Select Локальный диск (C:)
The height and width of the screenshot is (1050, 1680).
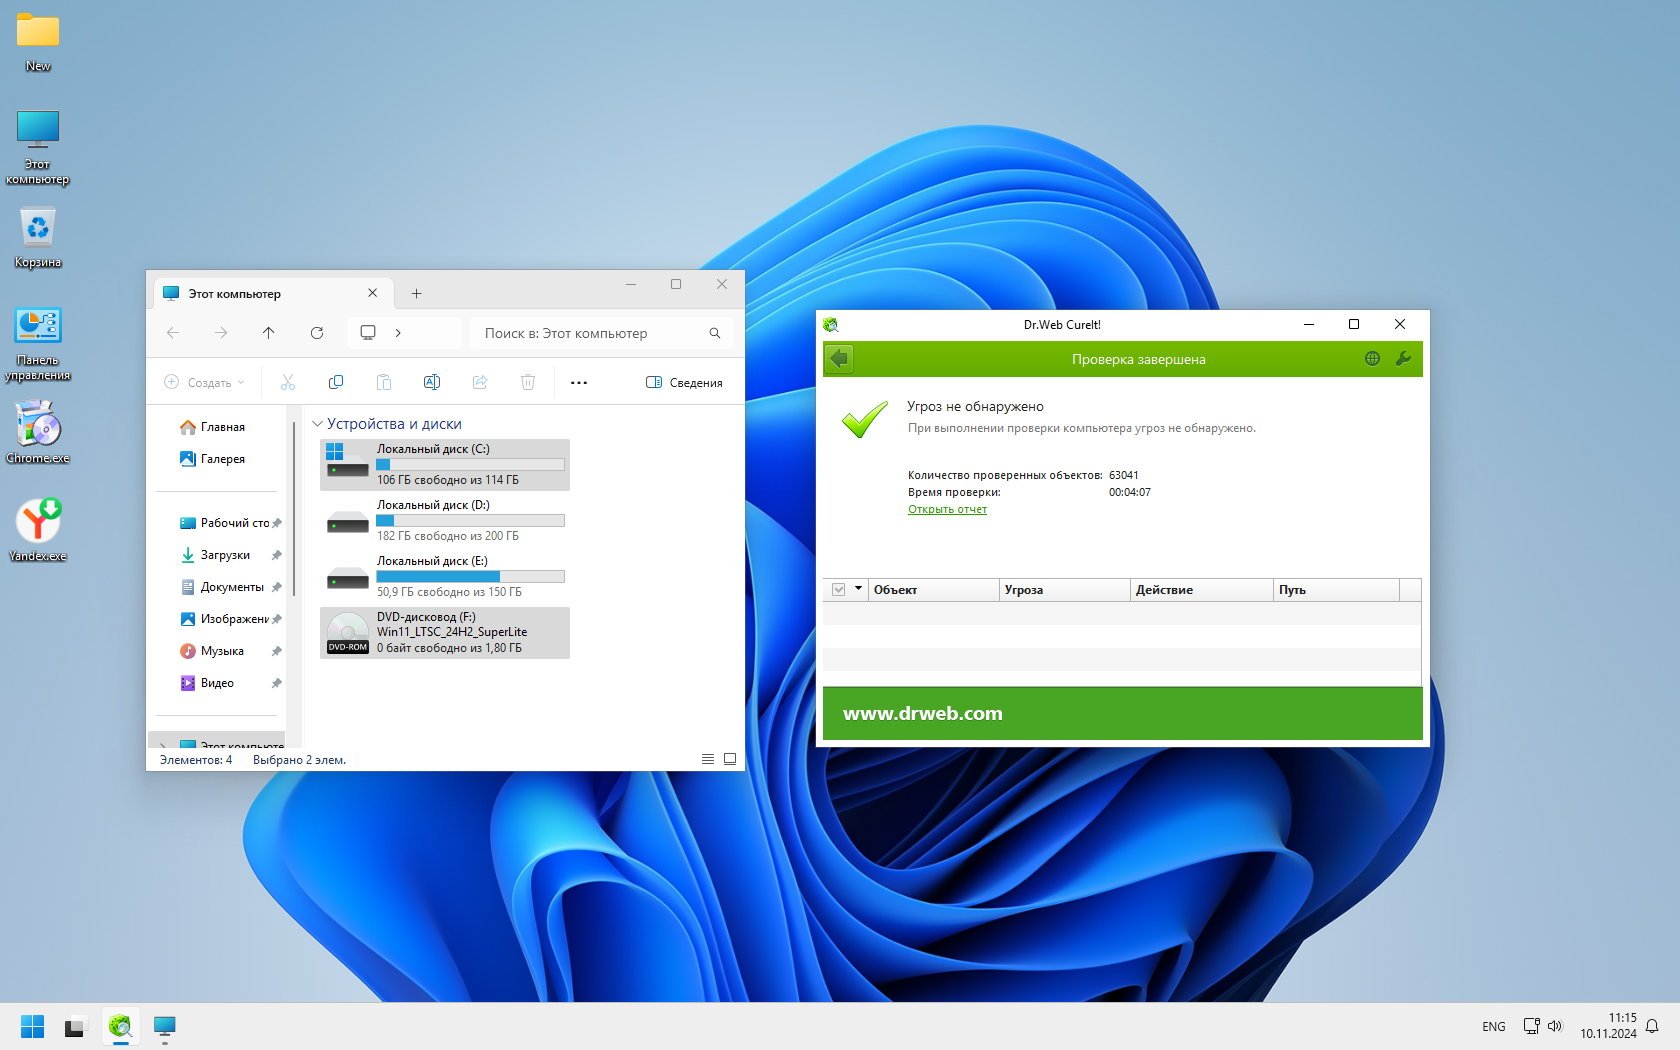point(445,465)
